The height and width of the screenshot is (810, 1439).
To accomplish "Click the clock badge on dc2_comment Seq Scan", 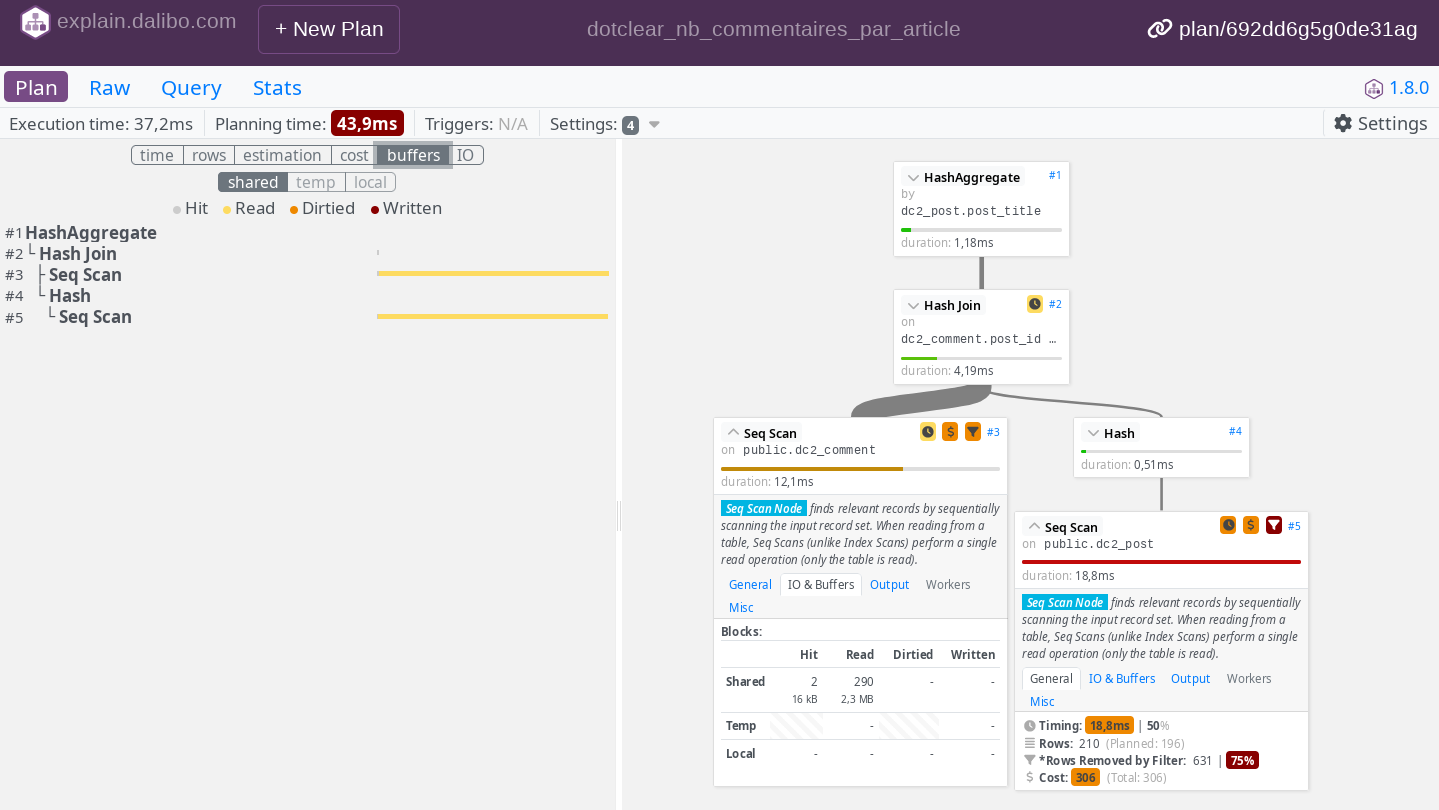I will [928, 432].
